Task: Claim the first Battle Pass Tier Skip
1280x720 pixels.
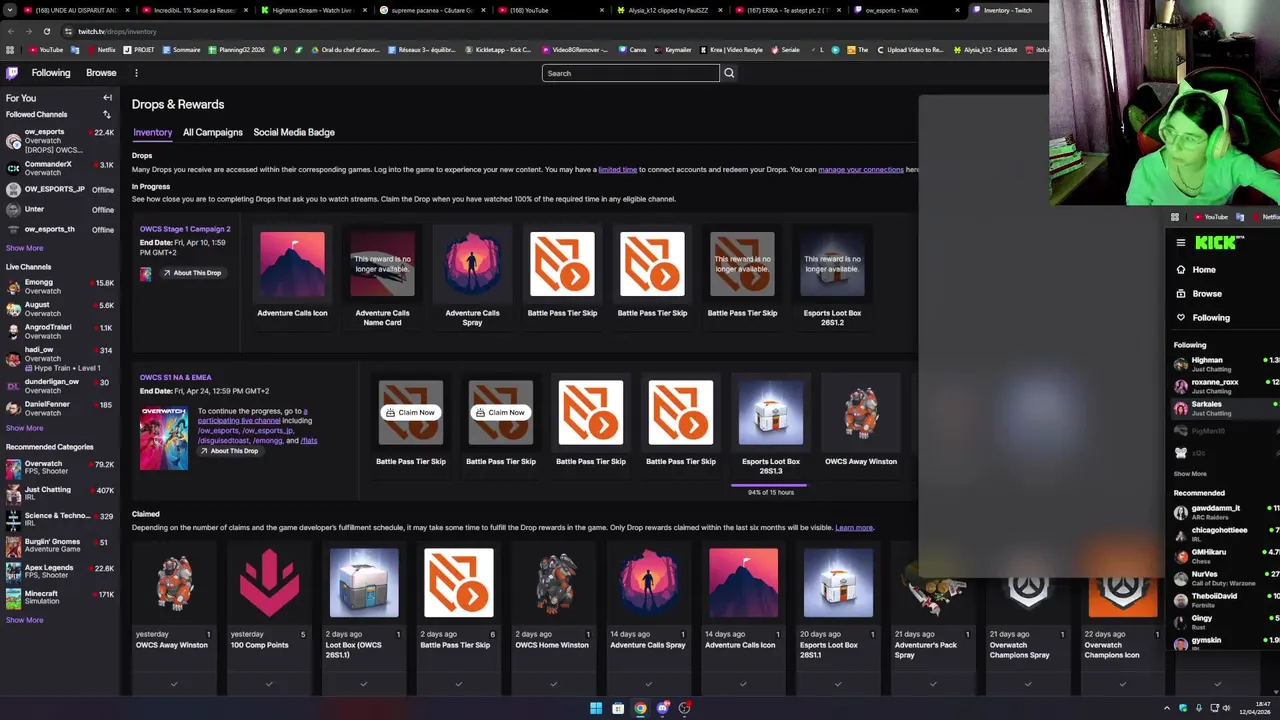Action: tap(411, 412)
